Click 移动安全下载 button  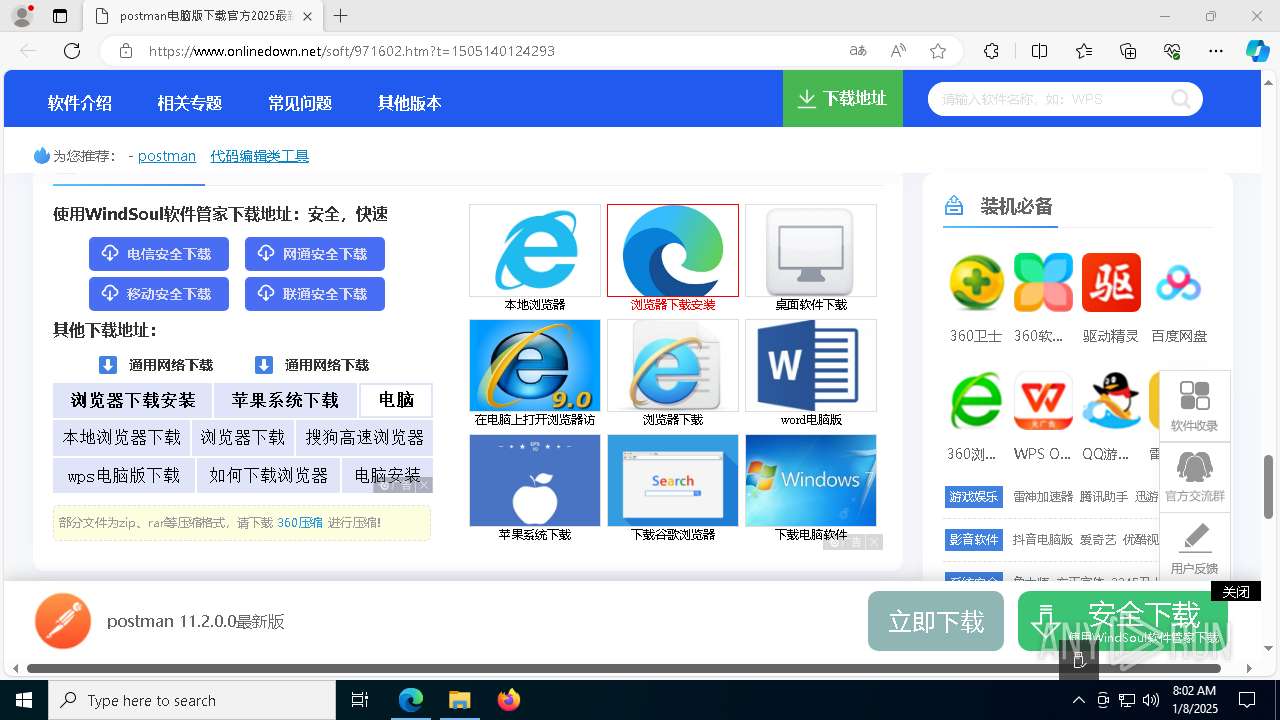[159, 294]
